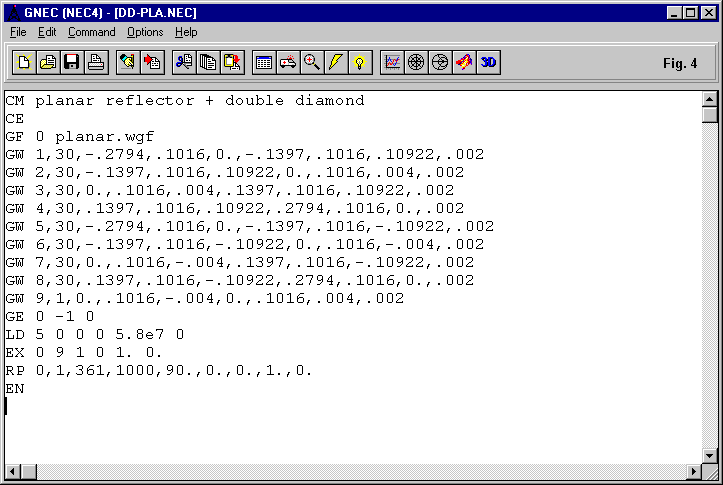Image resolution: width=723 pixels, height=485 pixels.
Task: Maximize the GNEC window
Action: (x=691, y=12)
